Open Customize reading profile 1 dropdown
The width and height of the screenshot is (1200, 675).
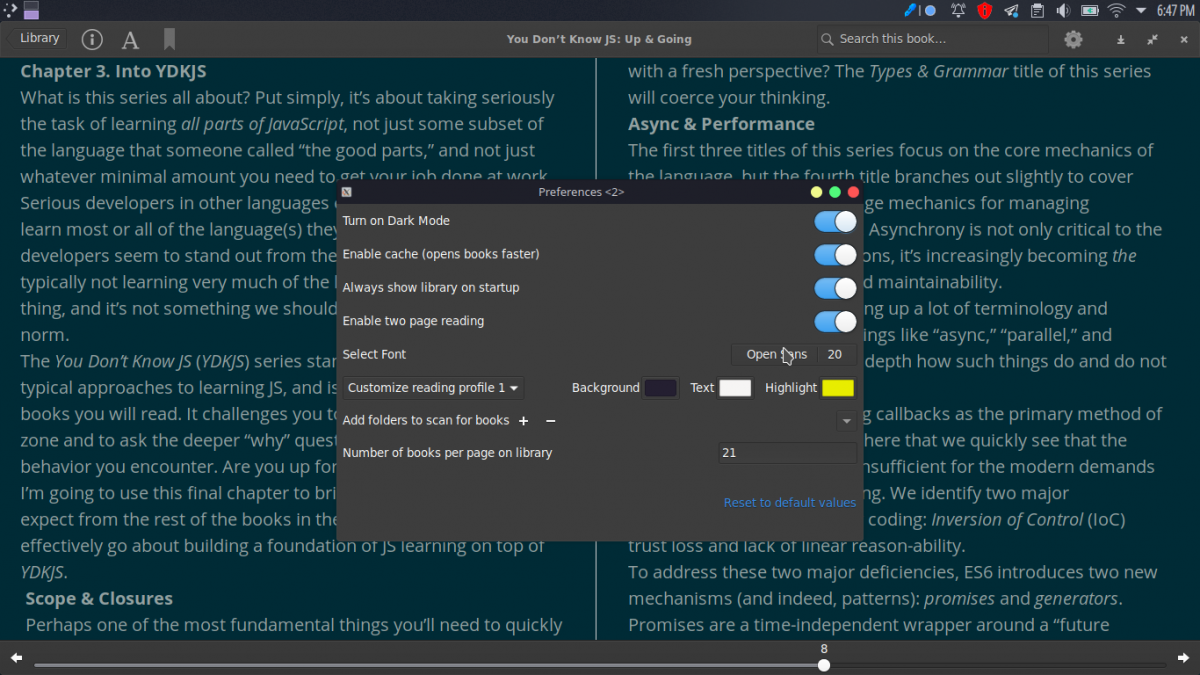(x=433, y=388)
